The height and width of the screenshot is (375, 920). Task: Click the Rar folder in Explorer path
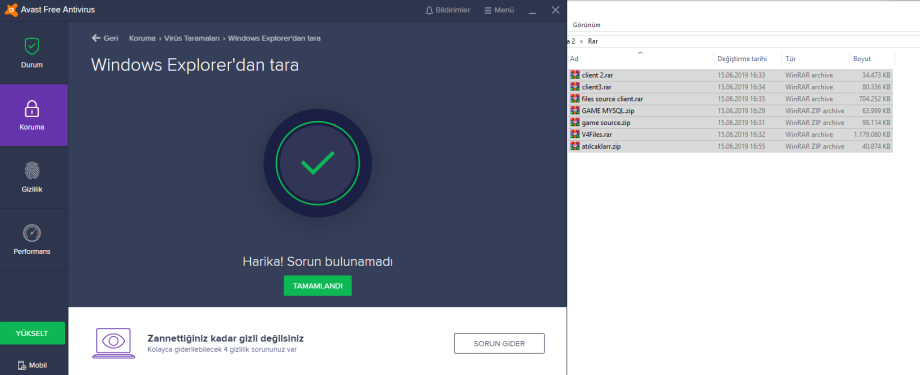click(593, 42)
